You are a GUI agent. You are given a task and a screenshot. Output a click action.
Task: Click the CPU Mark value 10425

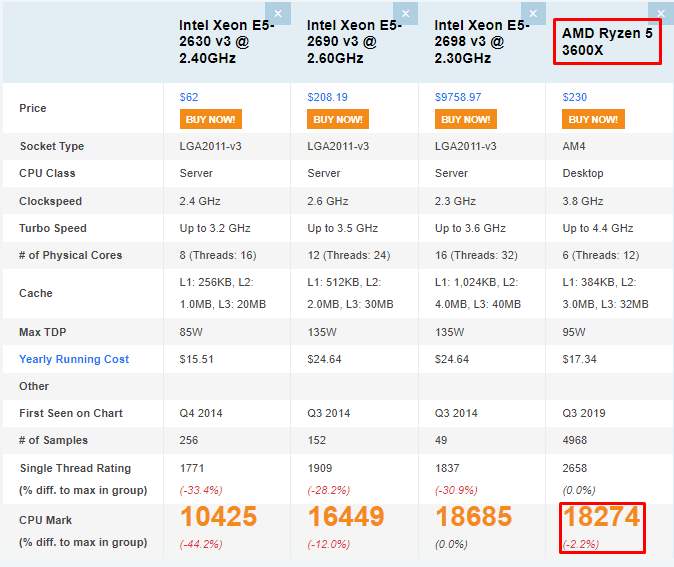tap(218, 516)
